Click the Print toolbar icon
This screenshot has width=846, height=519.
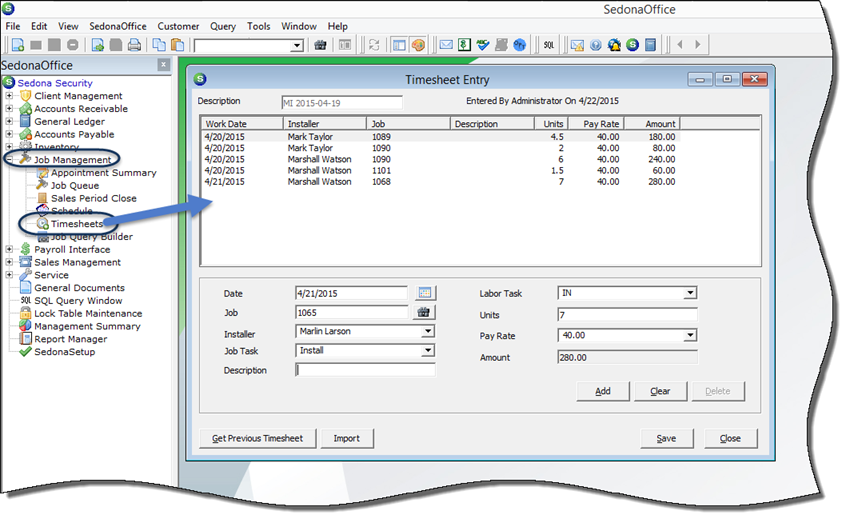(x=134, y=45)
